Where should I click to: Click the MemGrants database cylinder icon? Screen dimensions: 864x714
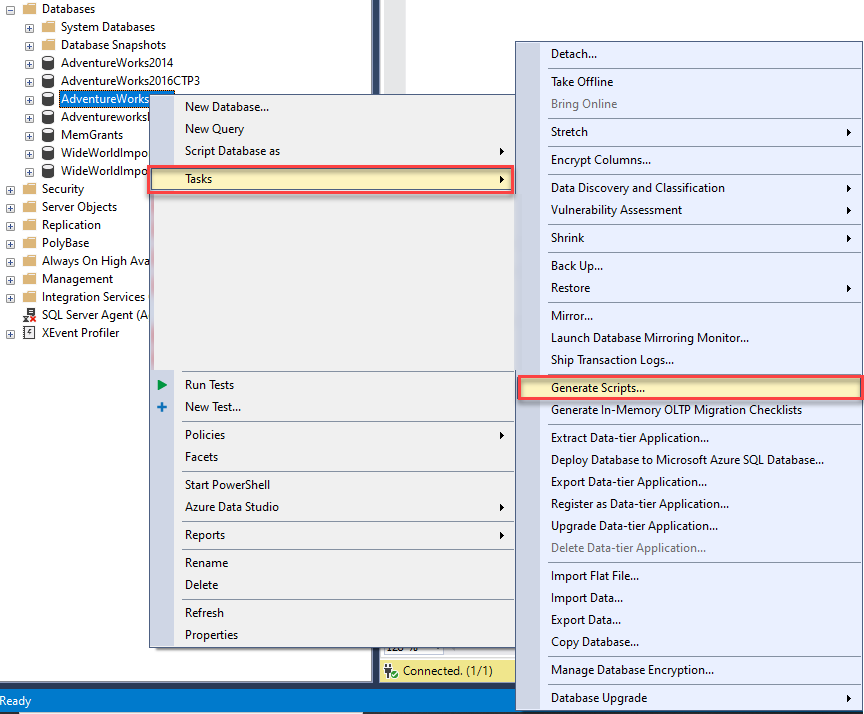[x=48, y=135]
